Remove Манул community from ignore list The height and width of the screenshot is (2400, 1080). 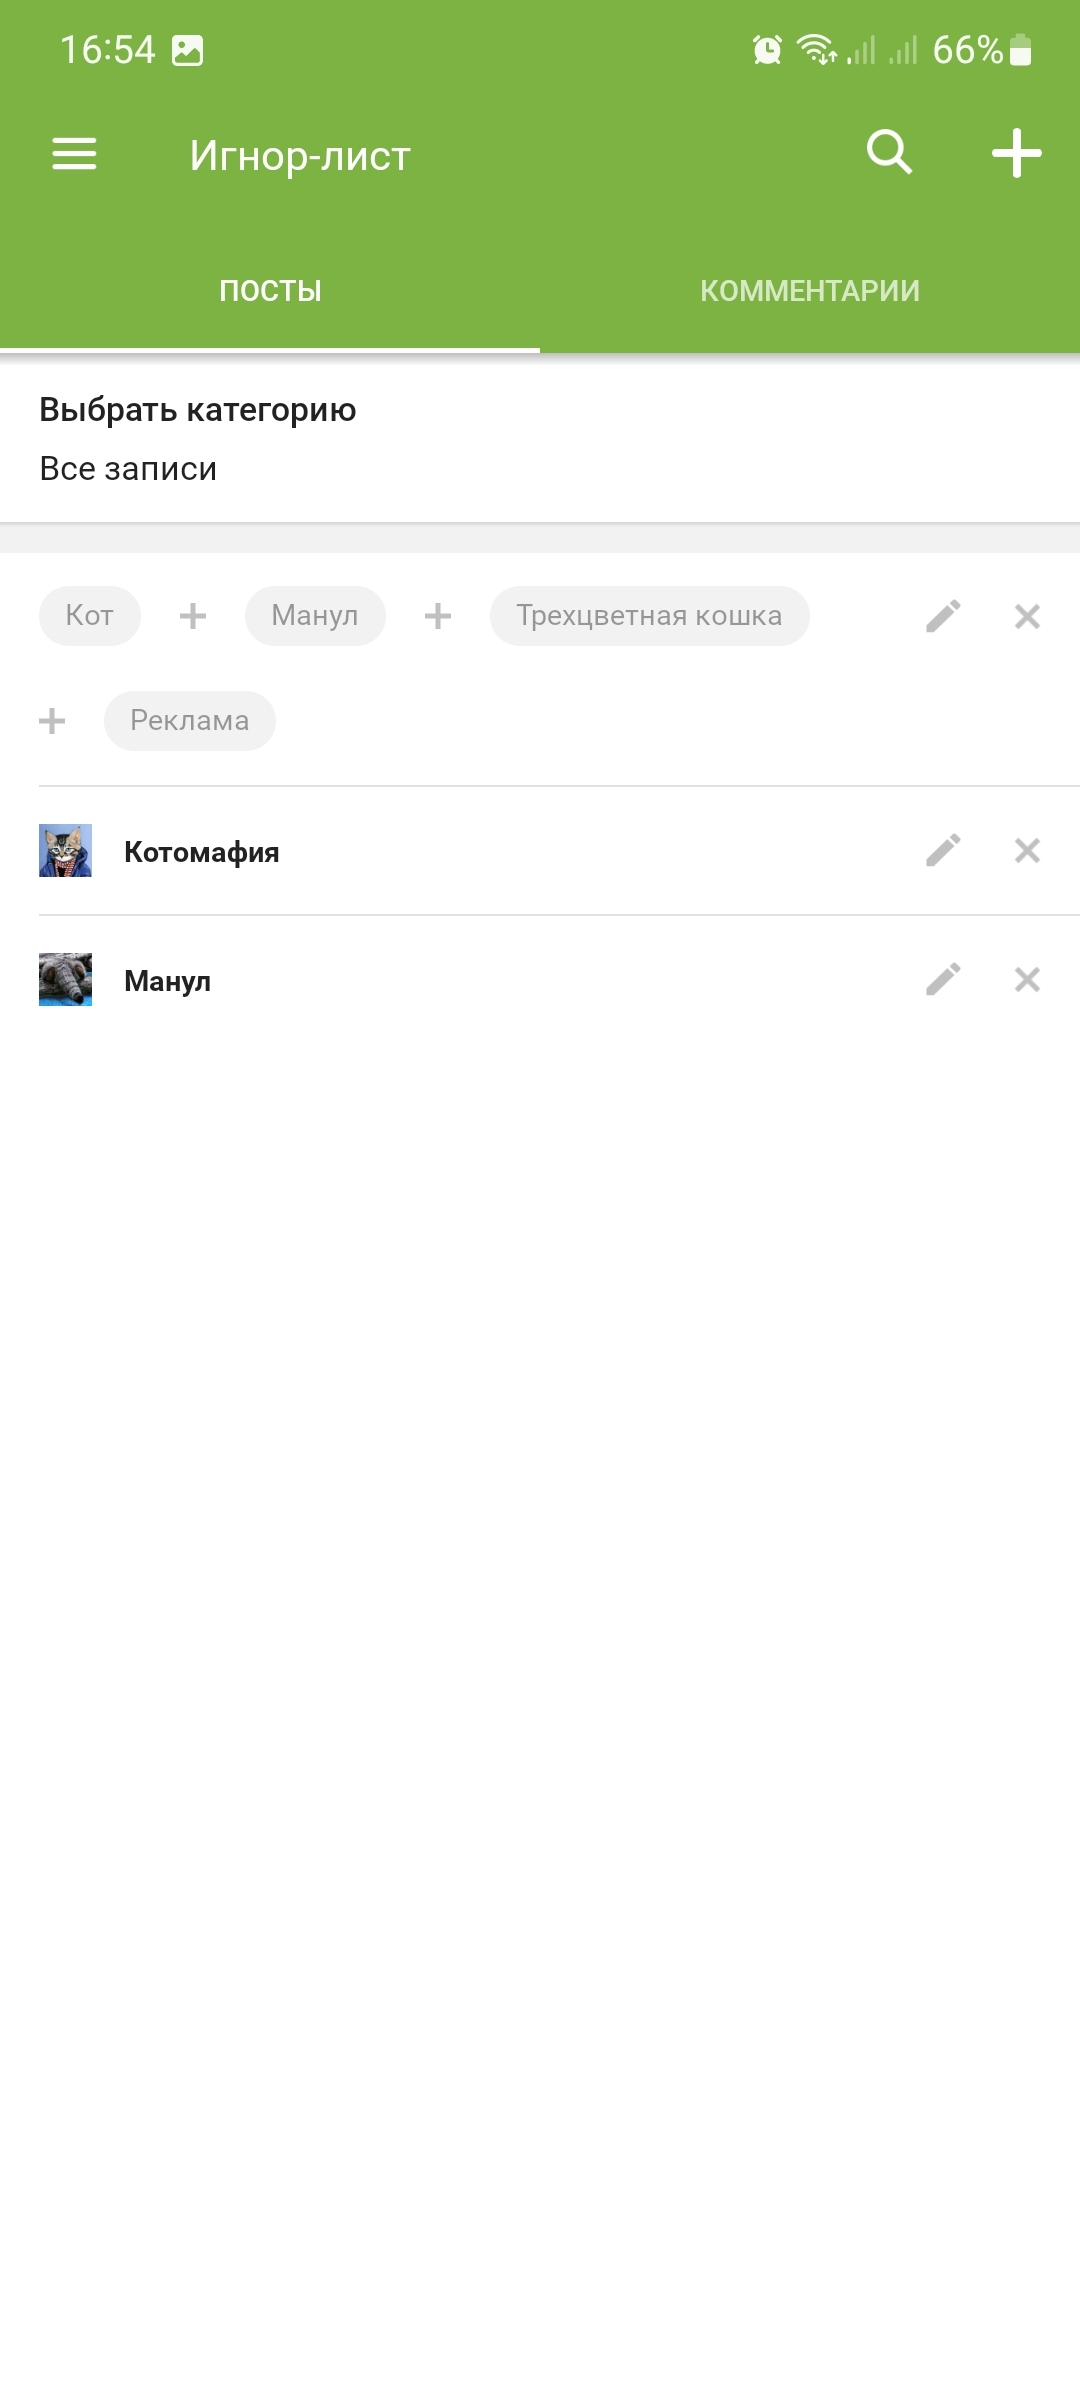pyautogui.click(x=1027, y=979)
